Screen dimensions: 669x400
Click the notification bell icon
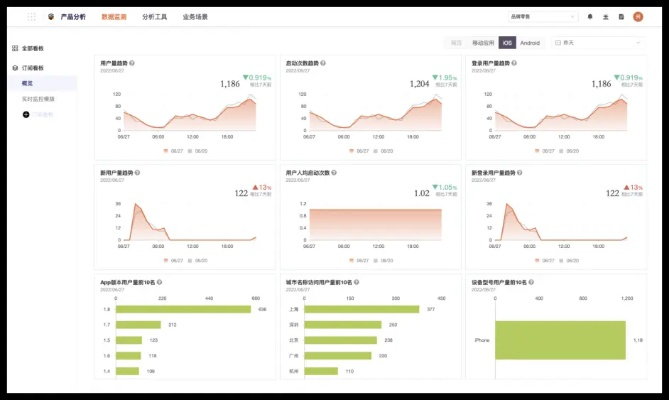[x=590, y=17]
